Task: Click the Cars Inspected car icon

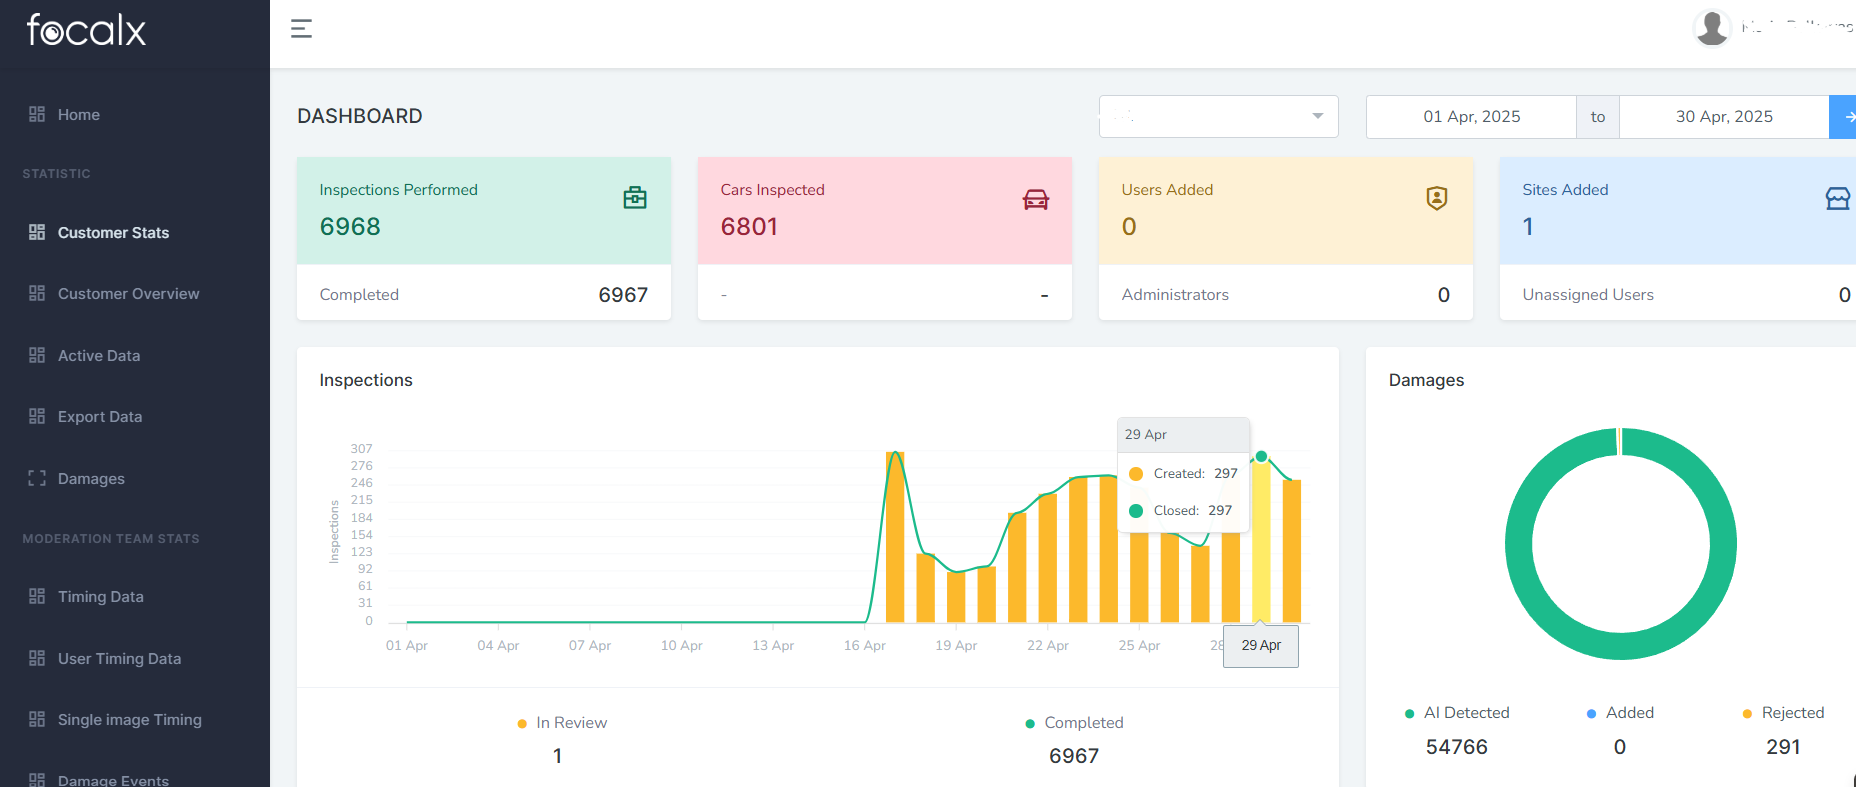Action: (x=1036, y=199)
